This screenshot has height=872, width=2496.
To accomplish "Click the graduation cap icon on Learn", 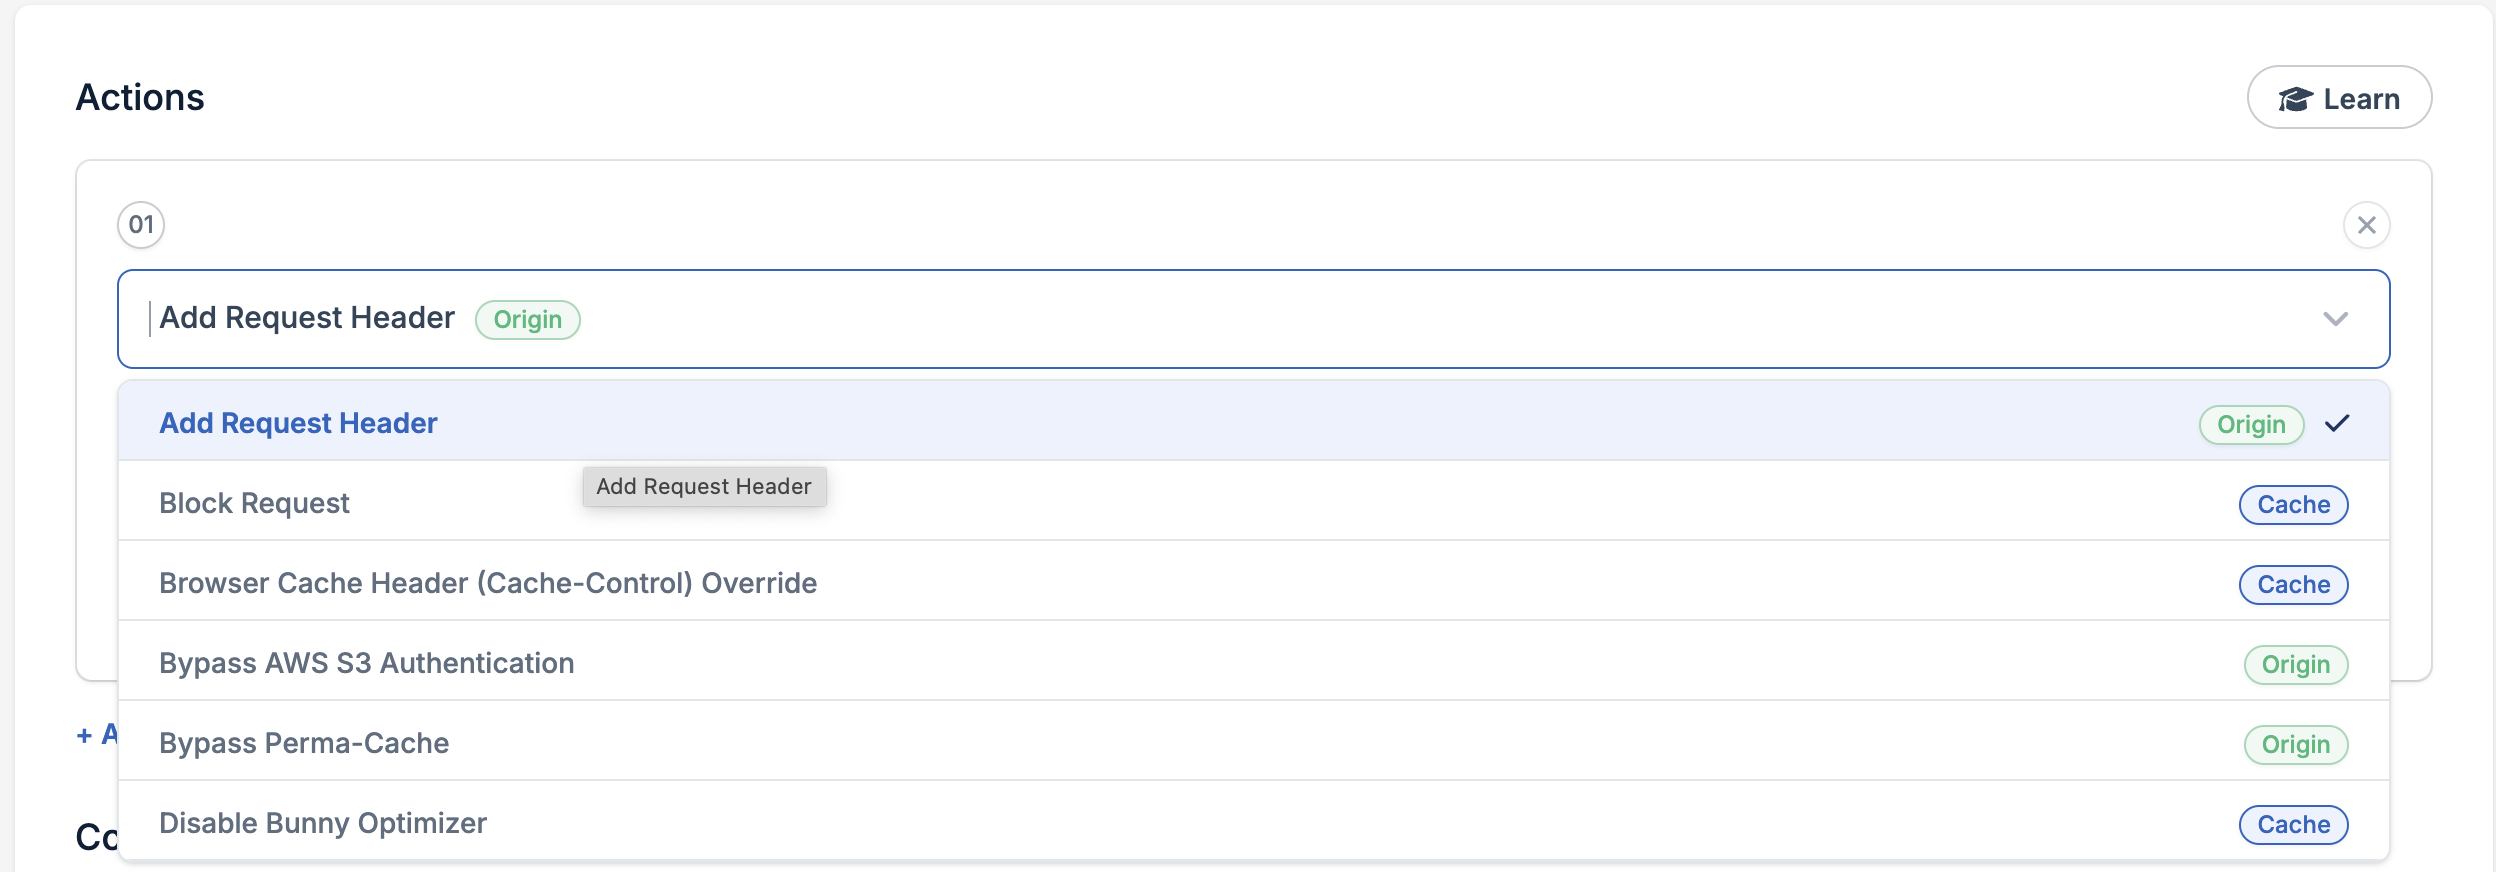I will pyautogui.click(x=2296, y=99).
